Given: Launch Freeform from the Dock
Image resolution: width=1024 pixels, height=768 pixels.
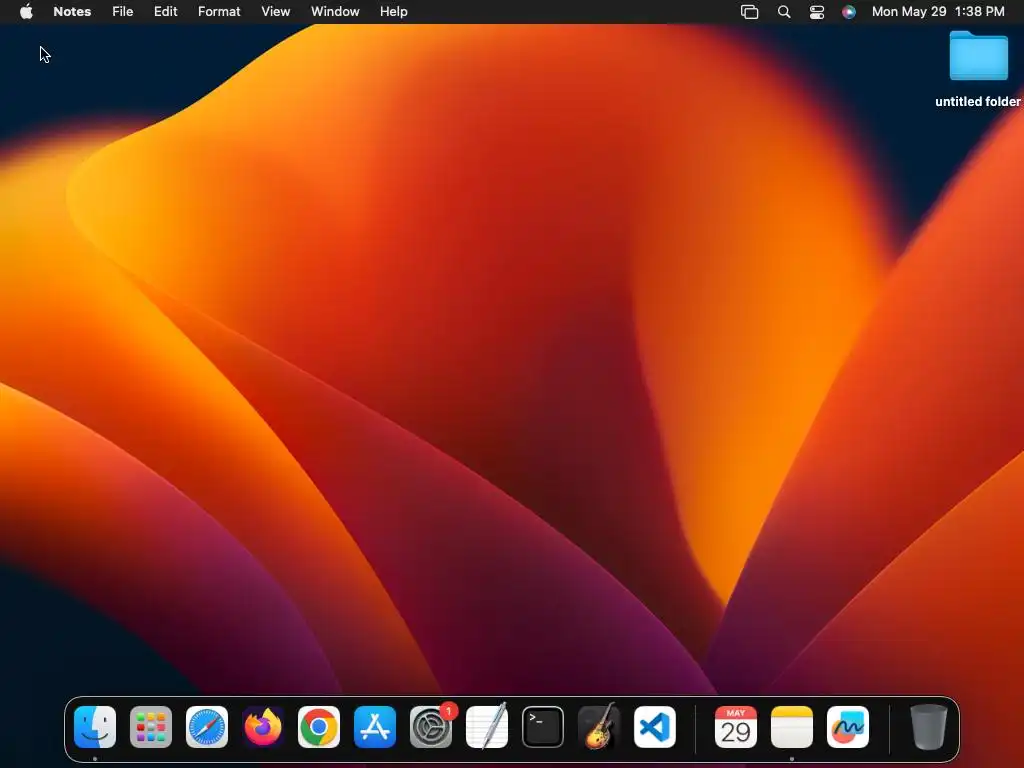Looking at the screenshot, I should point(848,727).
